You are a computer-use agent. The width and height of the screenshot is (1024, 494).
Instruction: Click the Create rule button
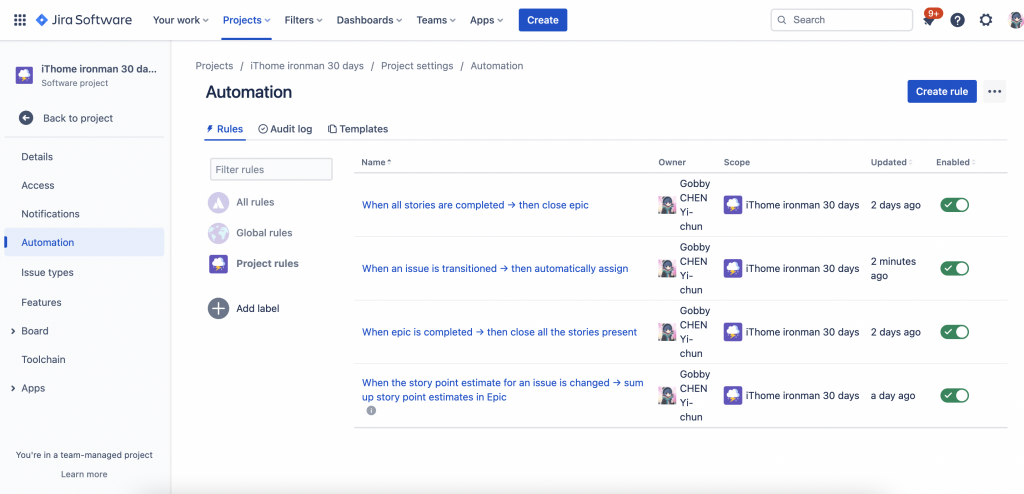click(942, 91)
